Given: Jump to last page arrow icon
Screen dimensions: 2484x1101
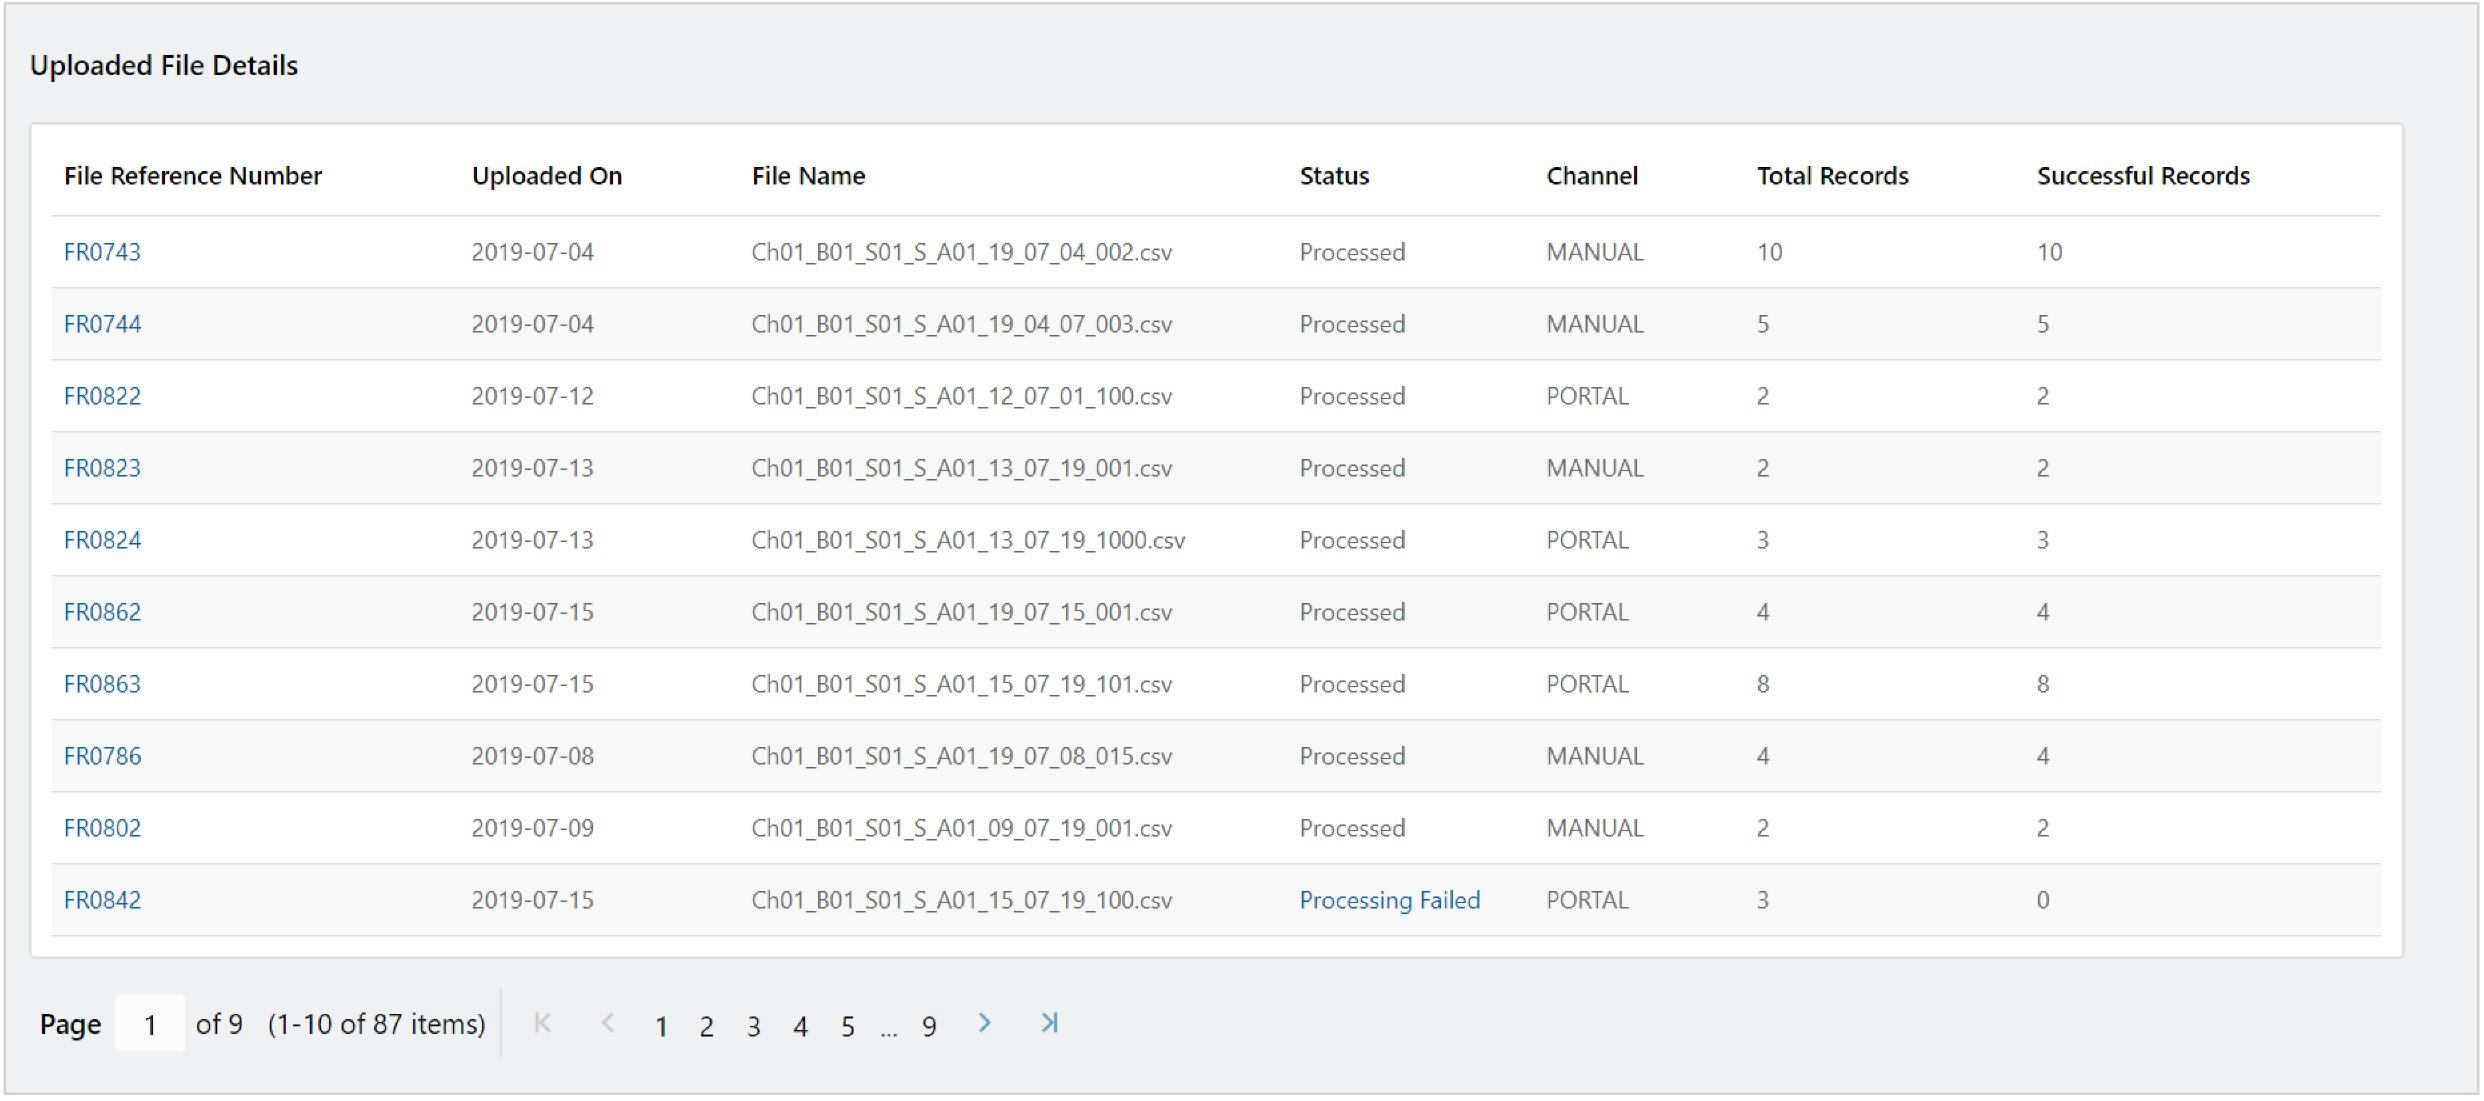Looking at the screenshot, I should click(1049, 1023).
